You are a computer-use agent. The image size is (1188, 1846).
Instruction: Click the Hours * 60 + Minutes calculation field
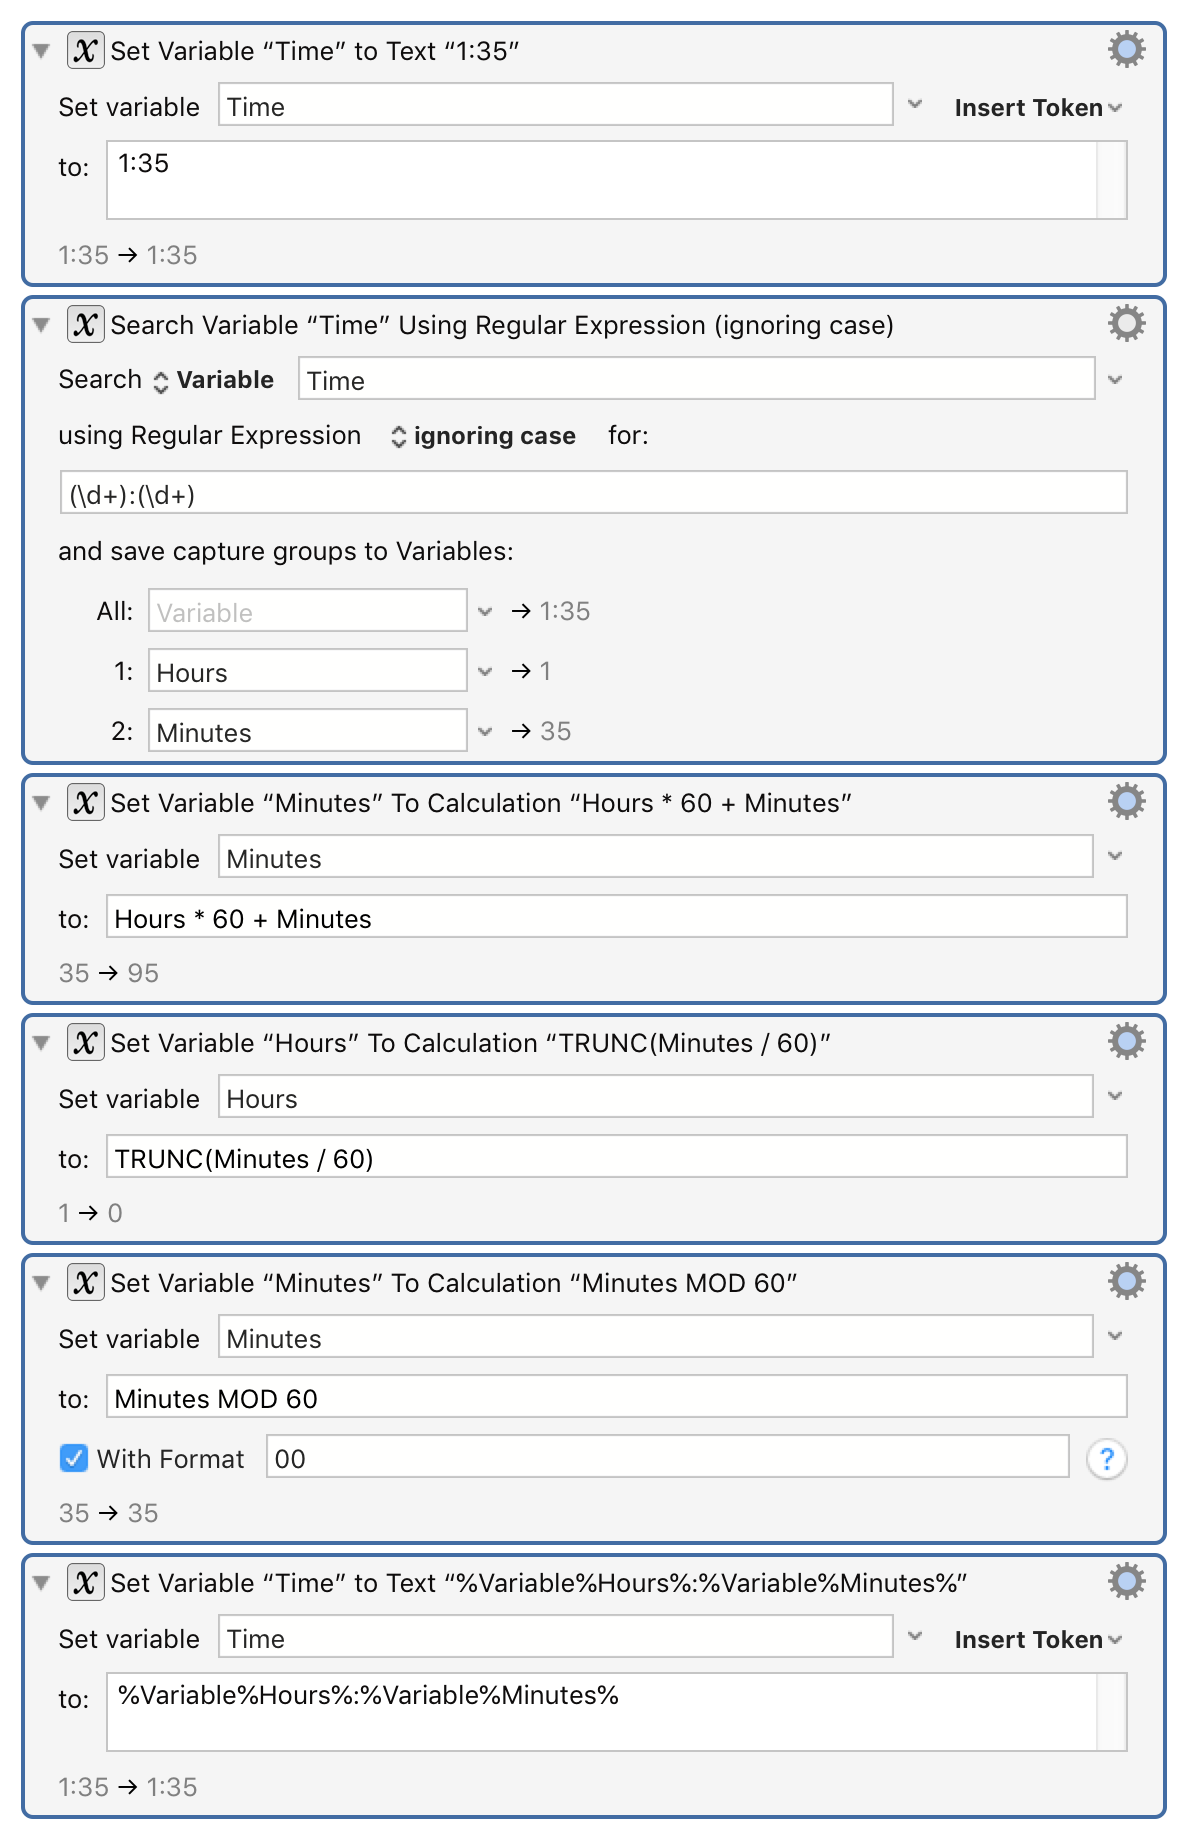(616, 917)
